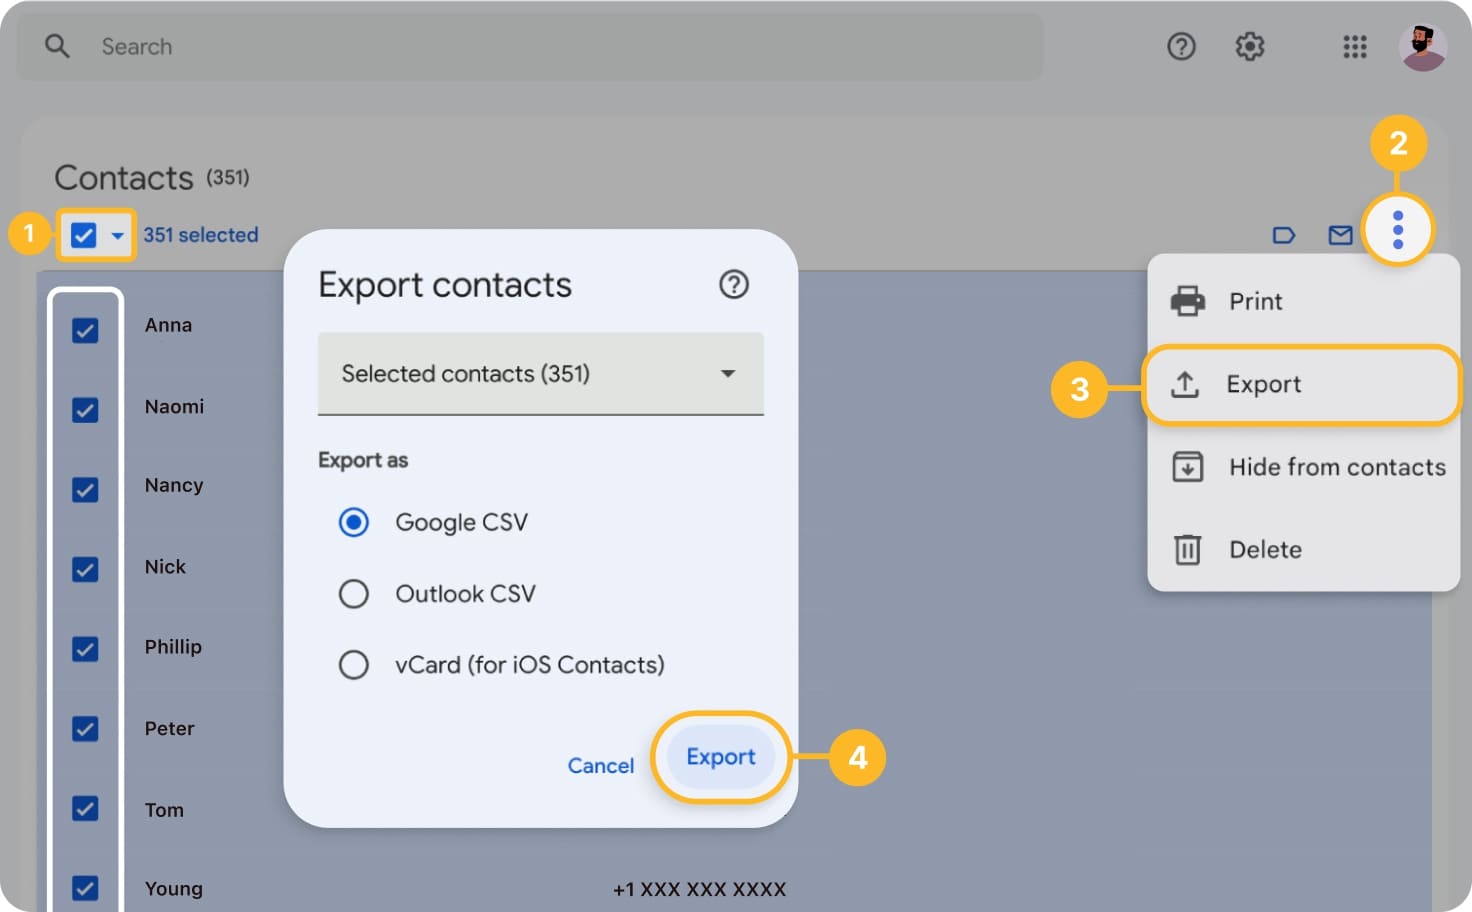
Task: Open the three-dot more actions menu
Action: point(1397,229)
